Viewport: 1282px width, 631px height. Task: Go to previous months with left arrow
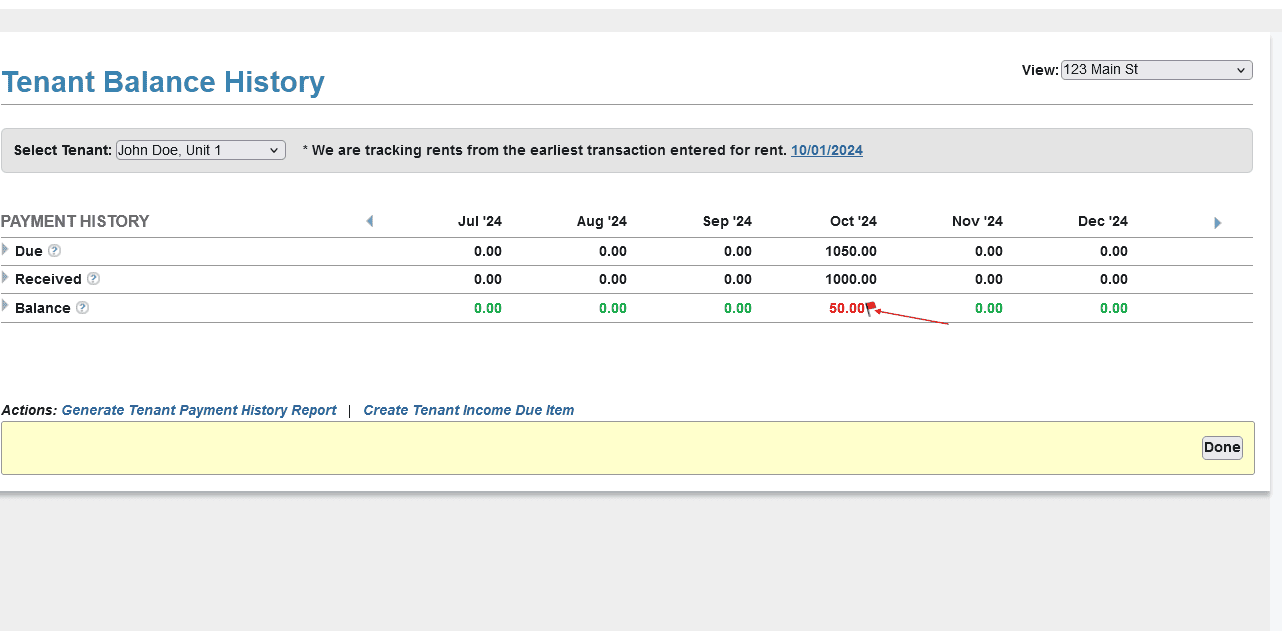(369, 221)
